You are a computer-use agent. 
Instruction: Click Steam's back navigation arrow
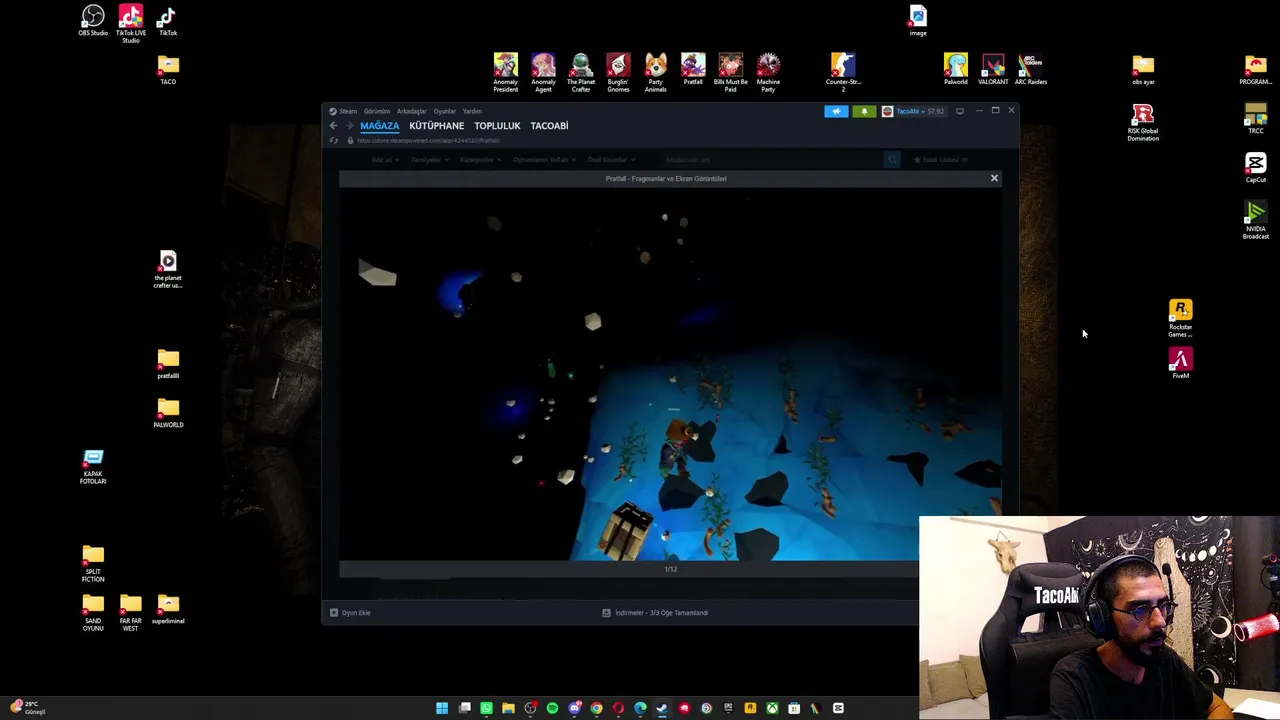[x=333, y=126]
